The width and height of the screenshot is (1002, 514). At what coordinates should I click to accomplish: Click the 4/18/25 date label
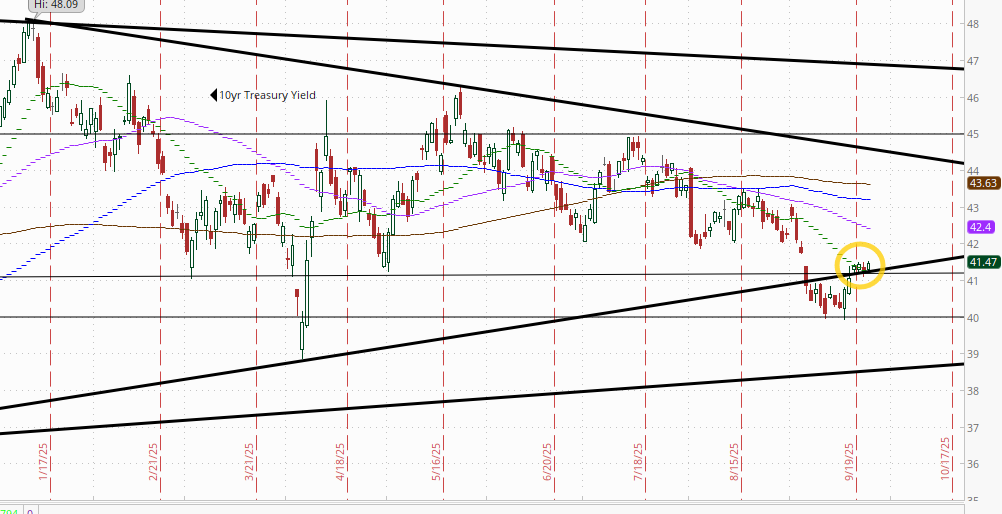(x=341, y=462)
